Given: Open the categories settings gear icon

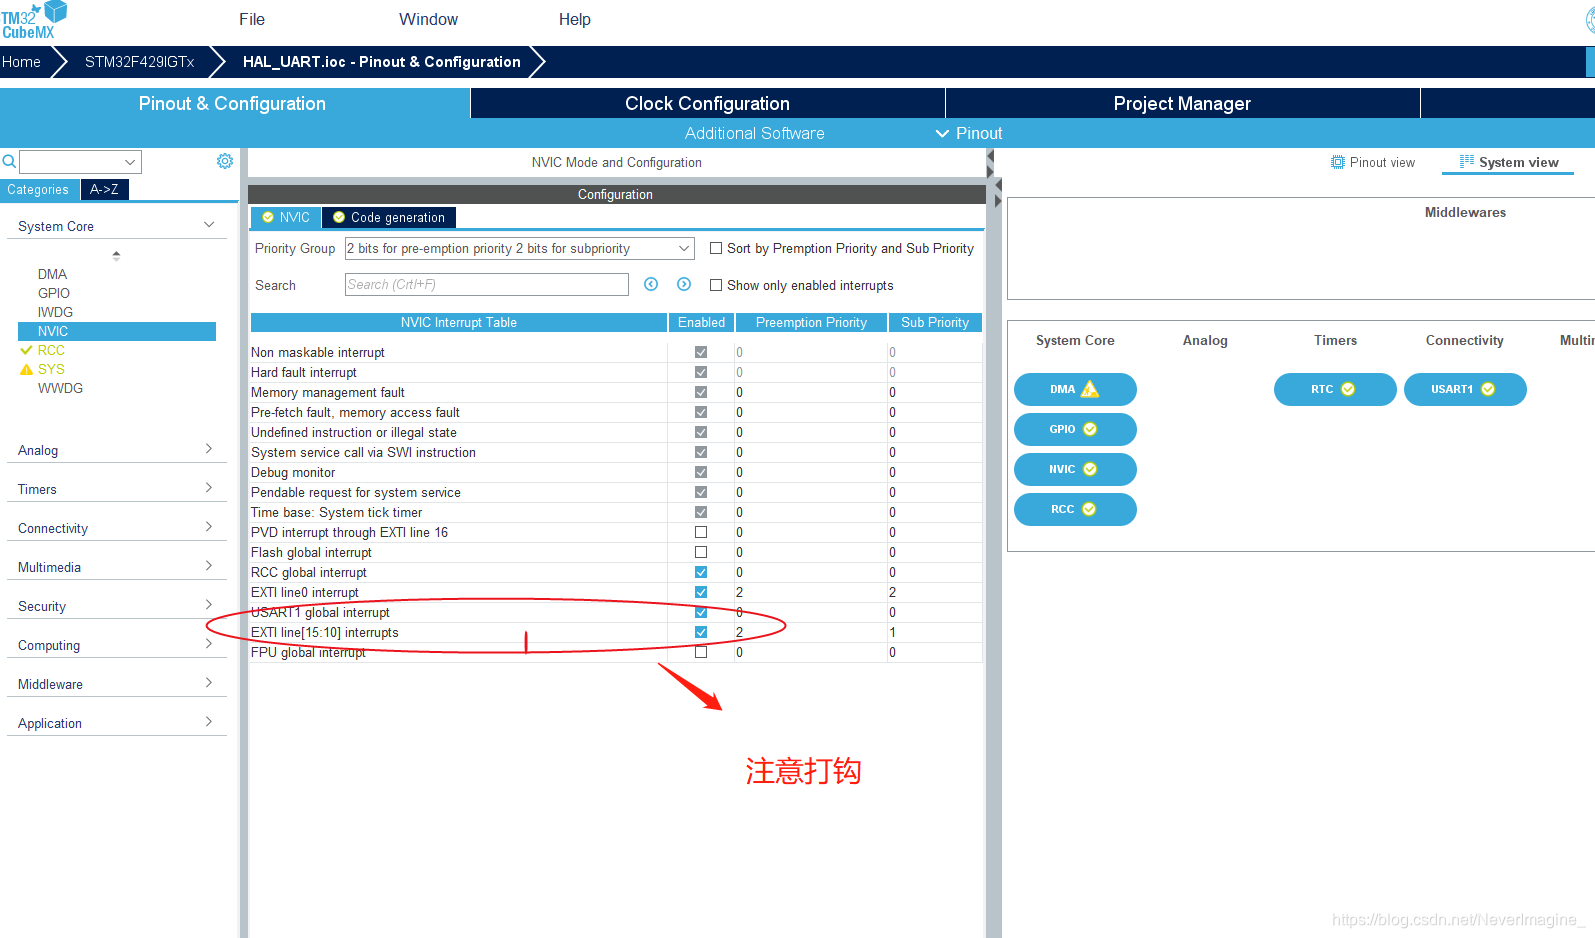Looking at the screenshot, I should pyautogui.click(x=225, y=161).
